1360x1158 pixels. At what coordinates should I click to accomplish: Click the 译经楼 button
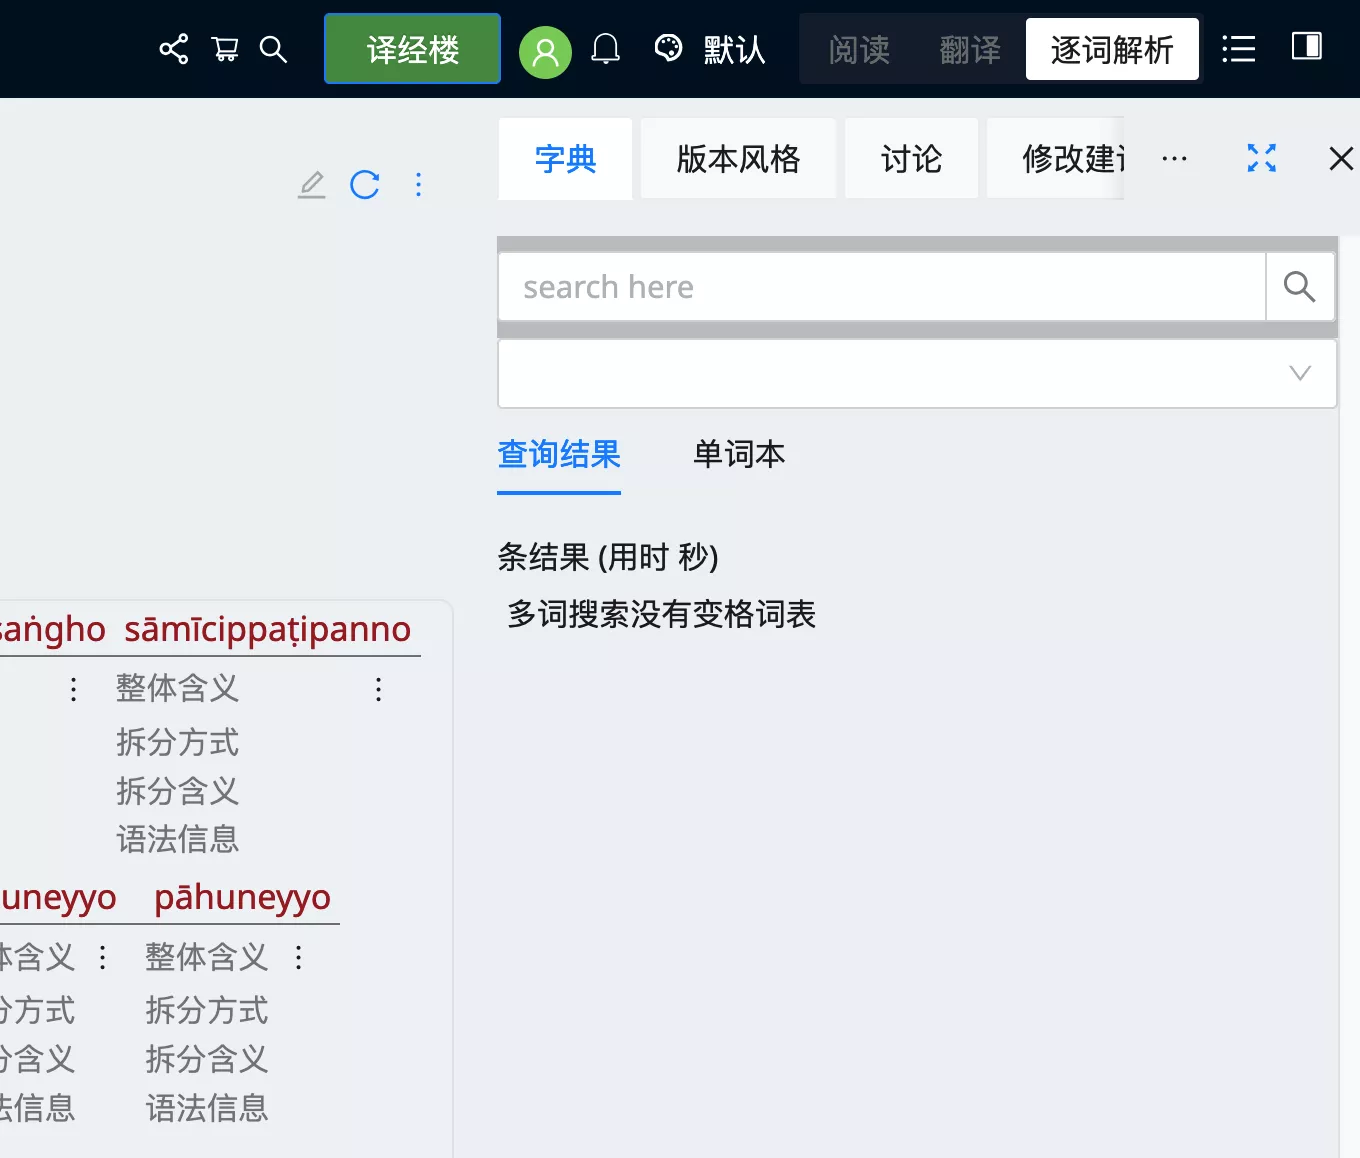click(x=412, y=49)
